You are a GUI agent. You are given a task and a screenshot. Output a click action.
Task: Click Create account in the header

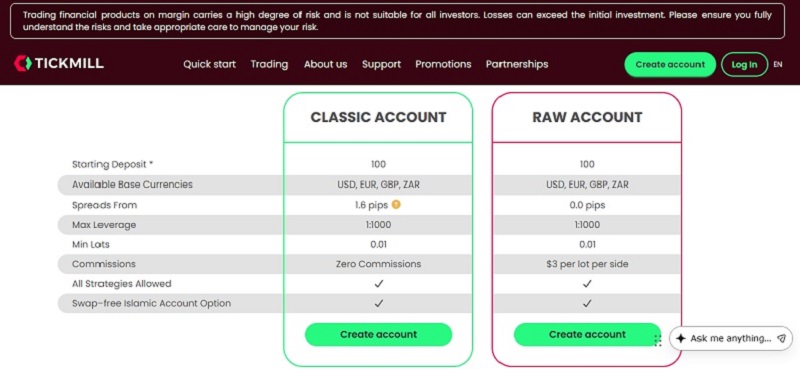coord(670,65)
